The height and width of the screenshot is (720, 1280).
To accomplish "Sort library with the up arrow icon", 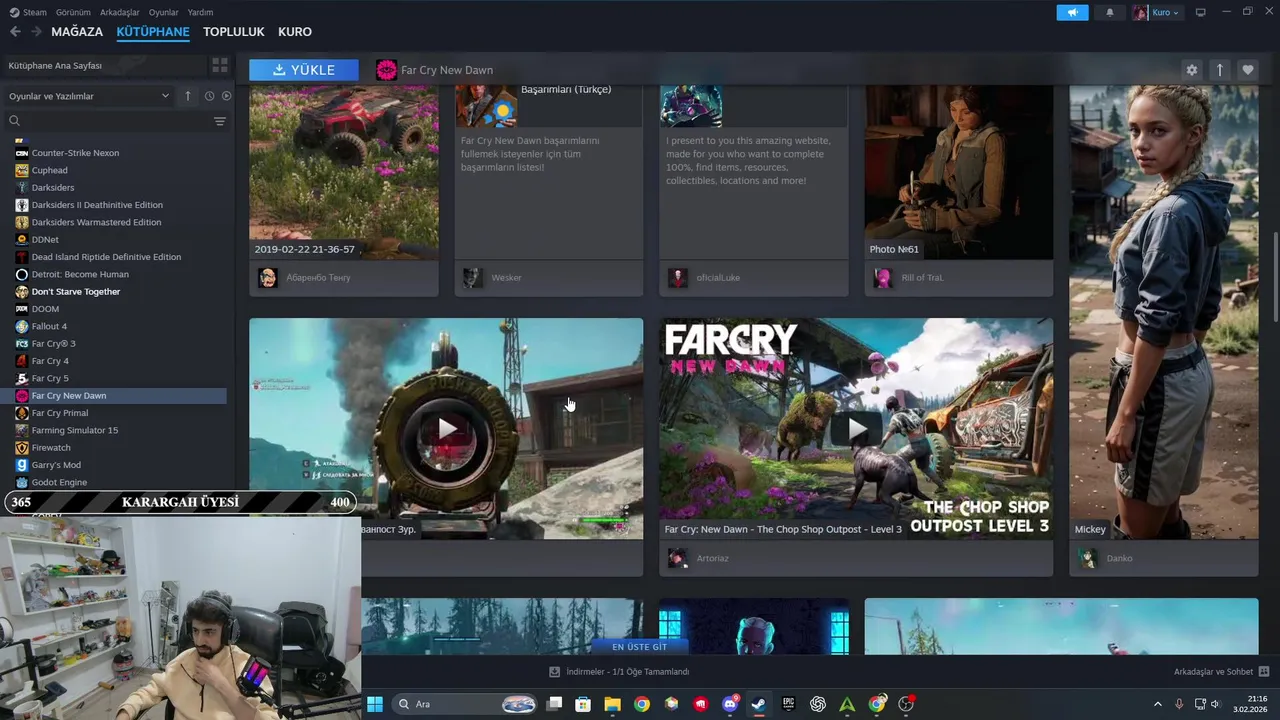I will (x=187, y=96).
